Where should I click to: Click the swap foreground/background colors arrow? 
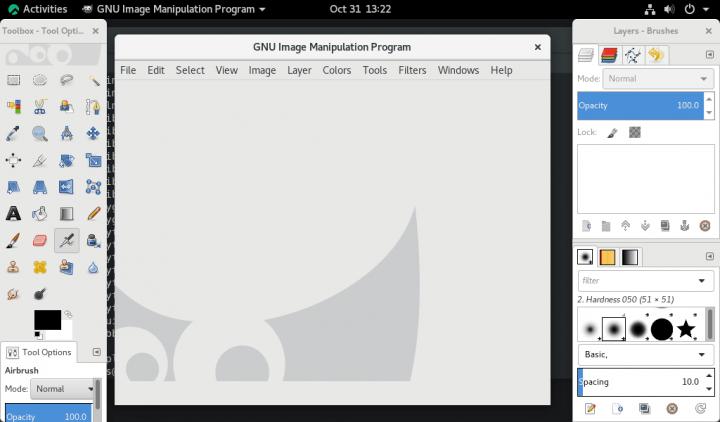tap(68, 314)
